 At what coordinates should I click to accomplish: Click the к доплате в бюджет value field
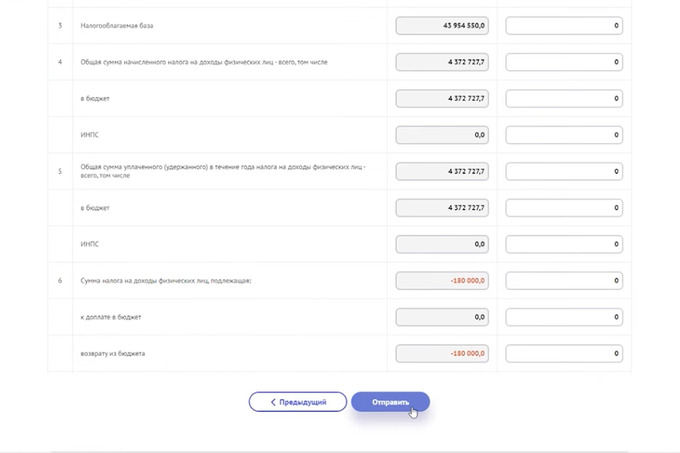tap(442, 317)
